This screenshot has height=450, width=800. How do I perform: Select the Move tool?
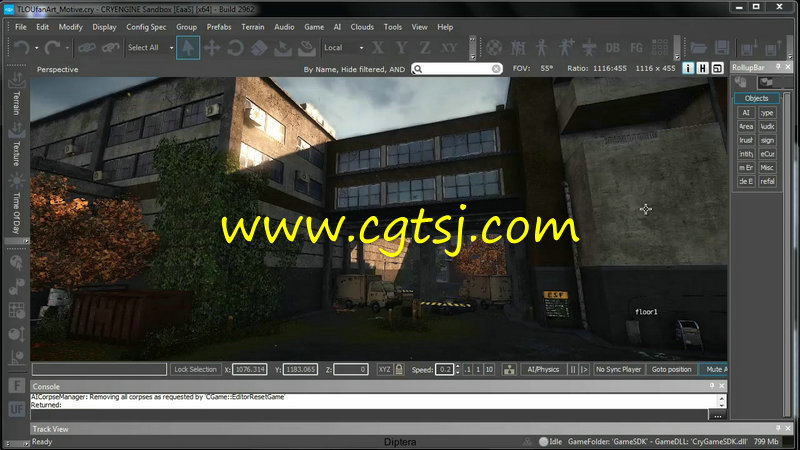(212, 48)
